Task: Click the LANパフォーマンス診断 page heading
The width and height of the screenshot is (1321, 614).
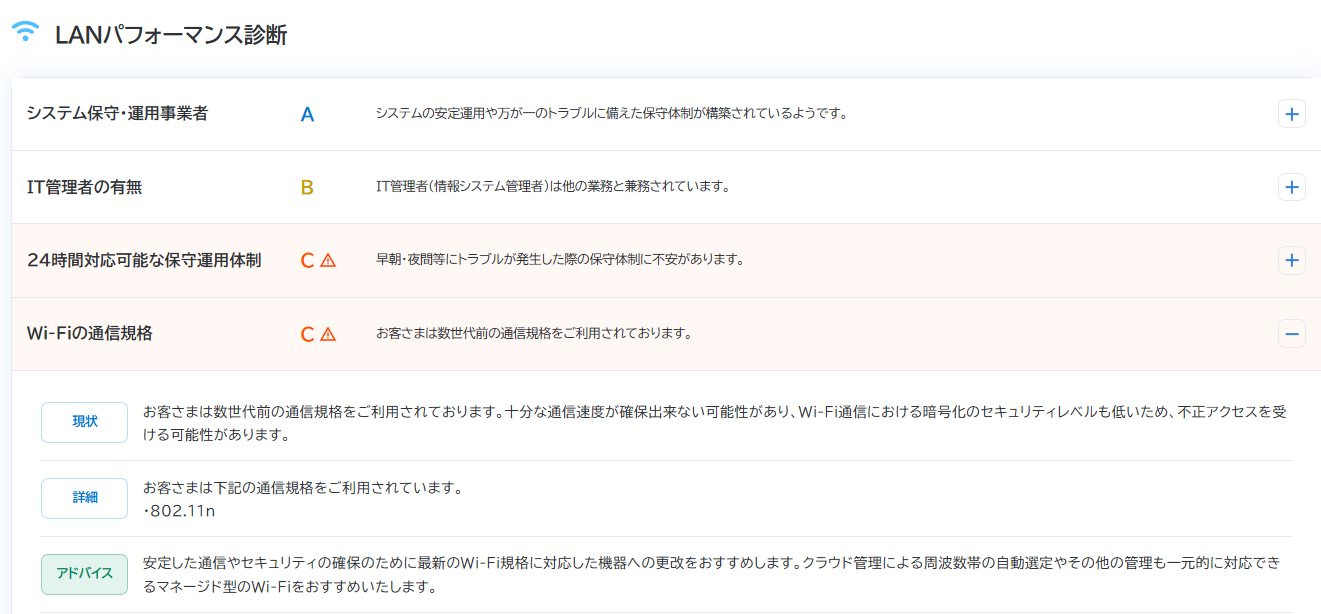Action: tap(171, 35)
